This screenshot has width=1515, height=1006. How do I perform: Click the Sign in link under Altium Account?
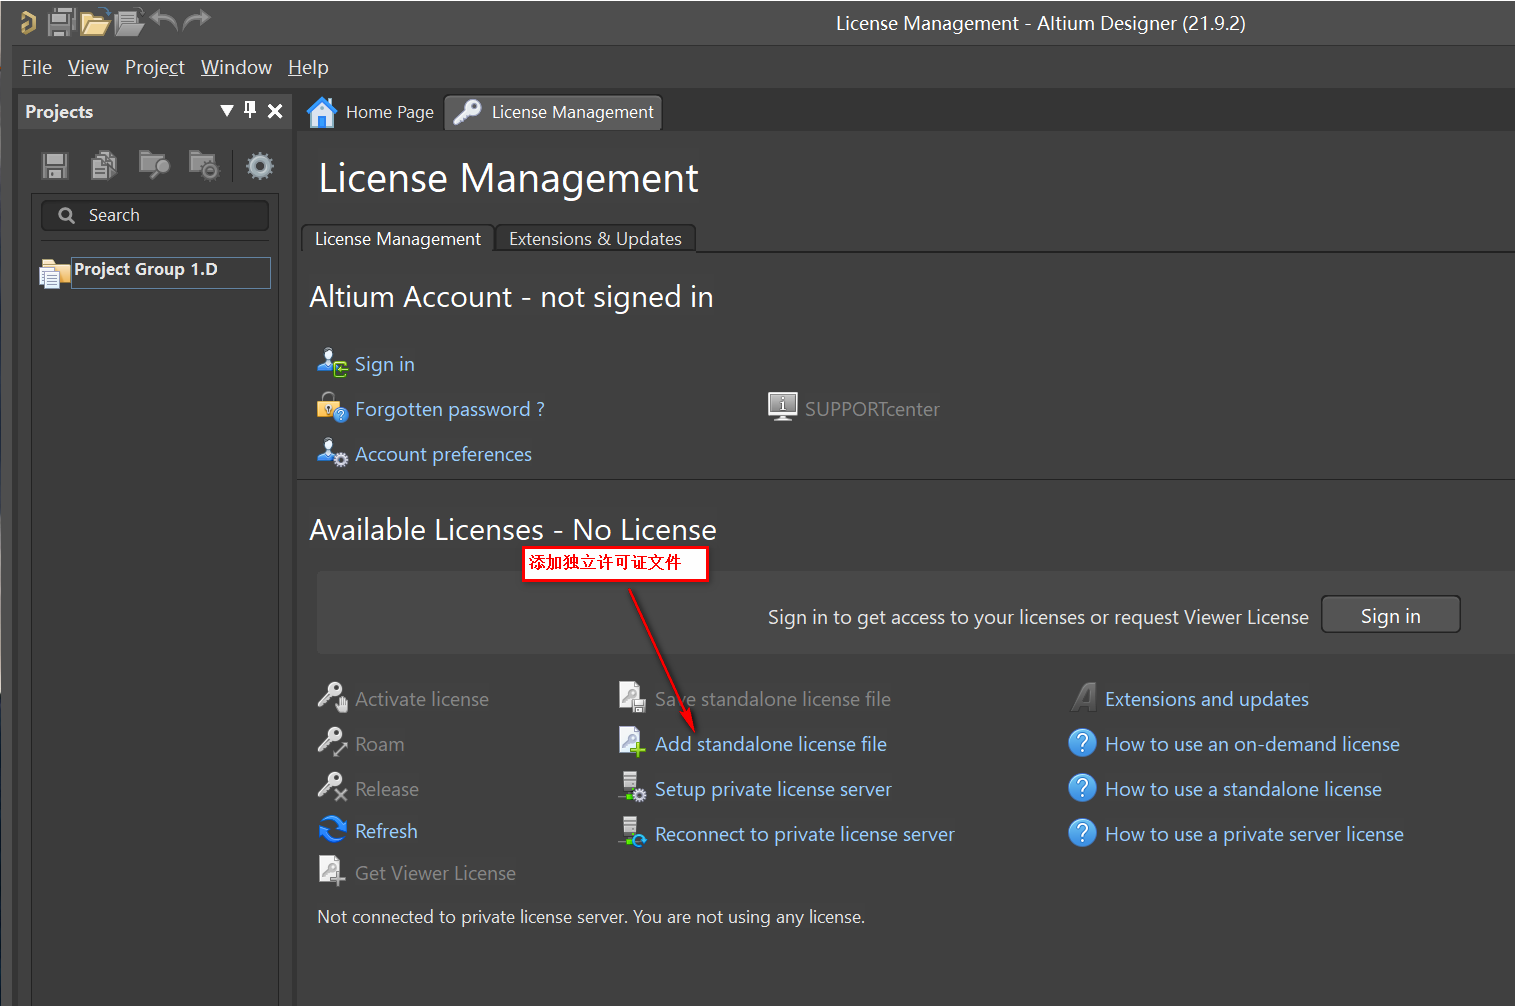pos(385,364)
